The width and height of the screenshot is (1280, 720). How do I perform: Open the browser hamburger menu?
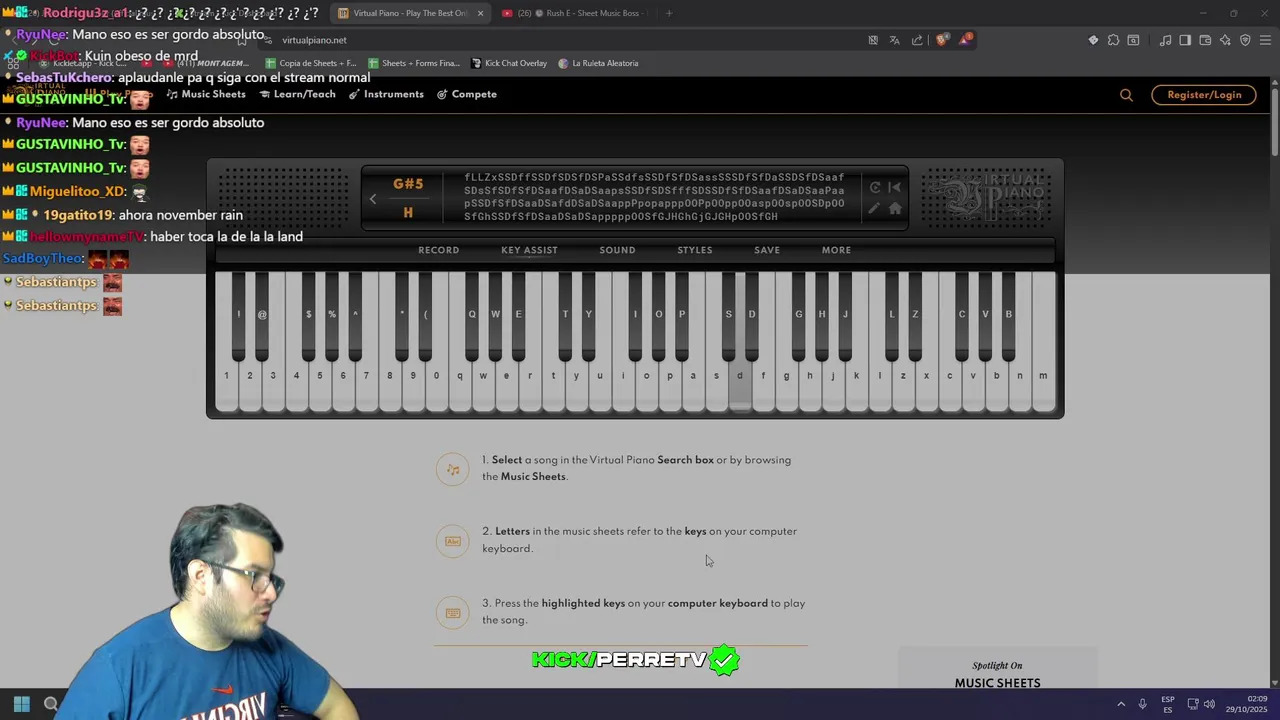coord(1265,40)
